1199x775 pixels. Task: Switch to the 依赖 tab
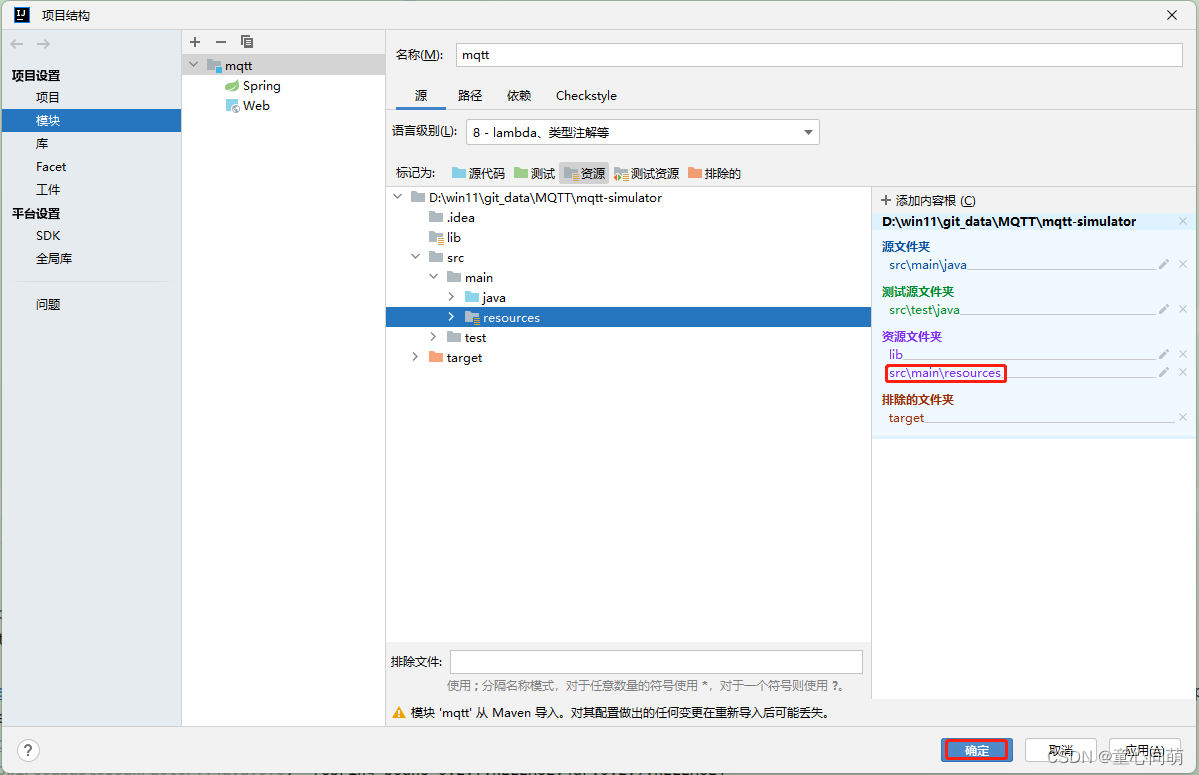[x=518, y=95]
